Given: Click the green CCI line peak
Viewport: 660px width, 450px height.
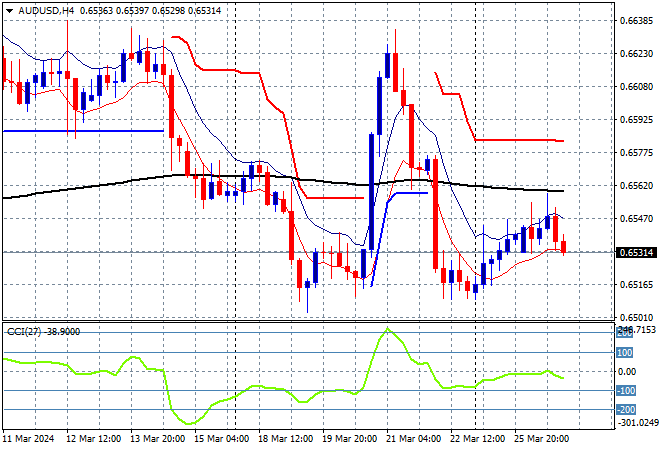Looking at the screenshot, I should click(x=387, y=328).
